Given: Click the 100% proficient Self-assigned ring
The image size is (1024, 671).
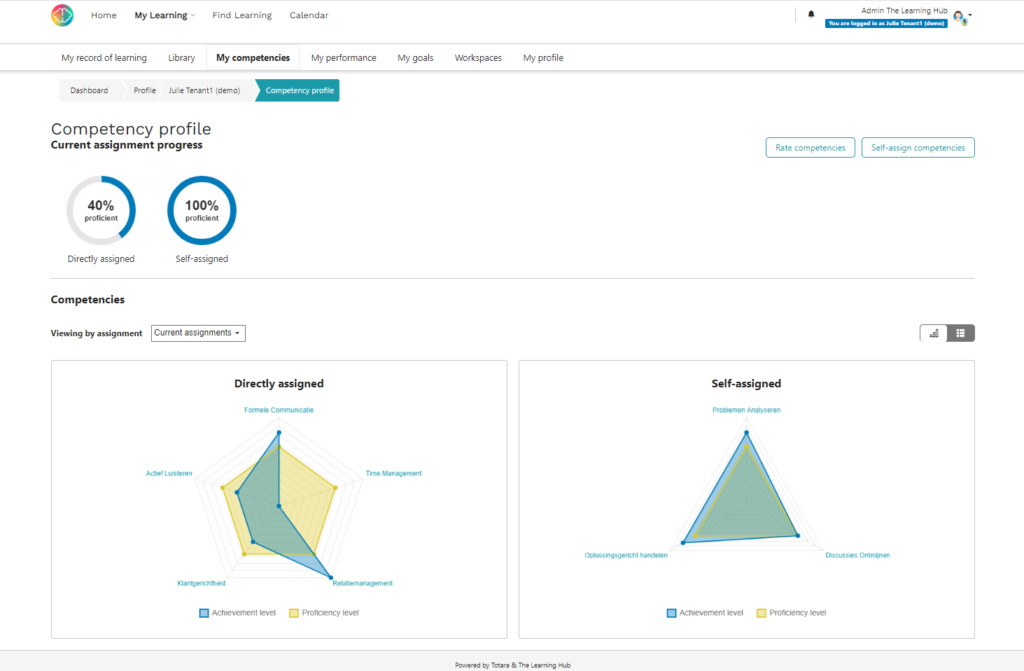Looking at the screenshot, I should [x=201, y=210].
